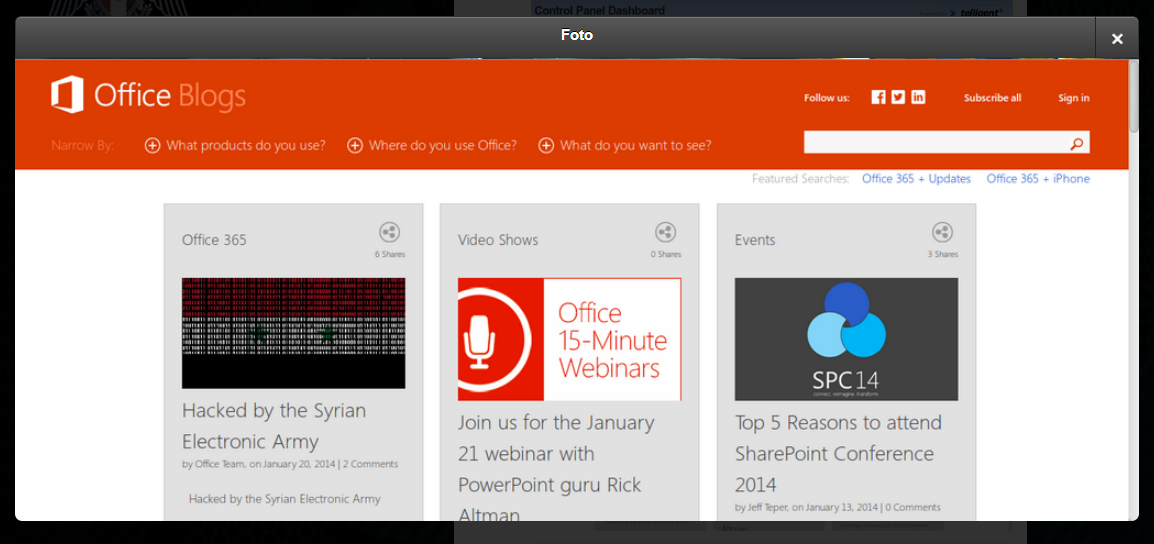Open the January 21 webinar headline
The width and height of the screenshot is (1154, 544).
556,470
